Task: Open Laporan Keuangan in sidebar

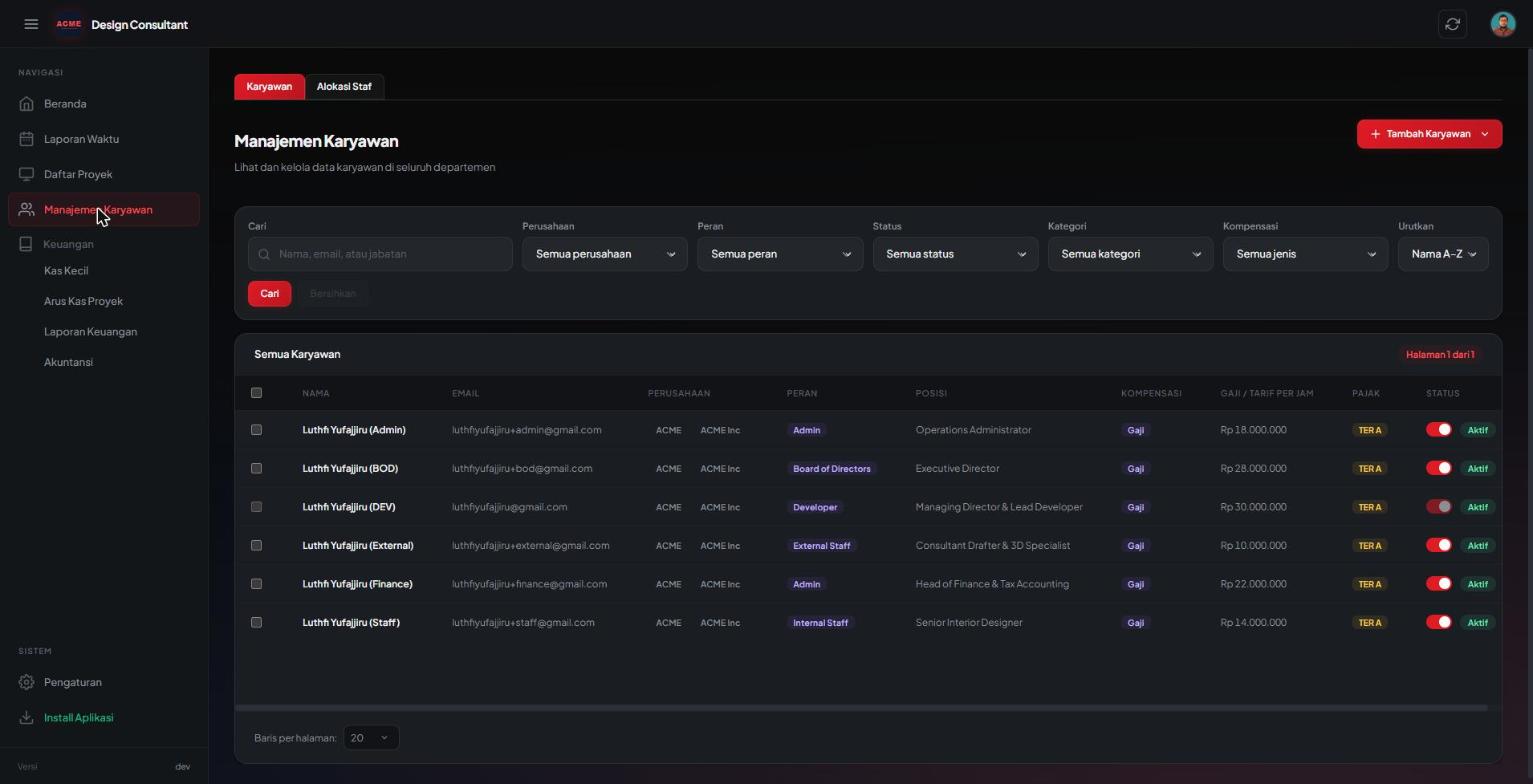Action: click(90, 332)
